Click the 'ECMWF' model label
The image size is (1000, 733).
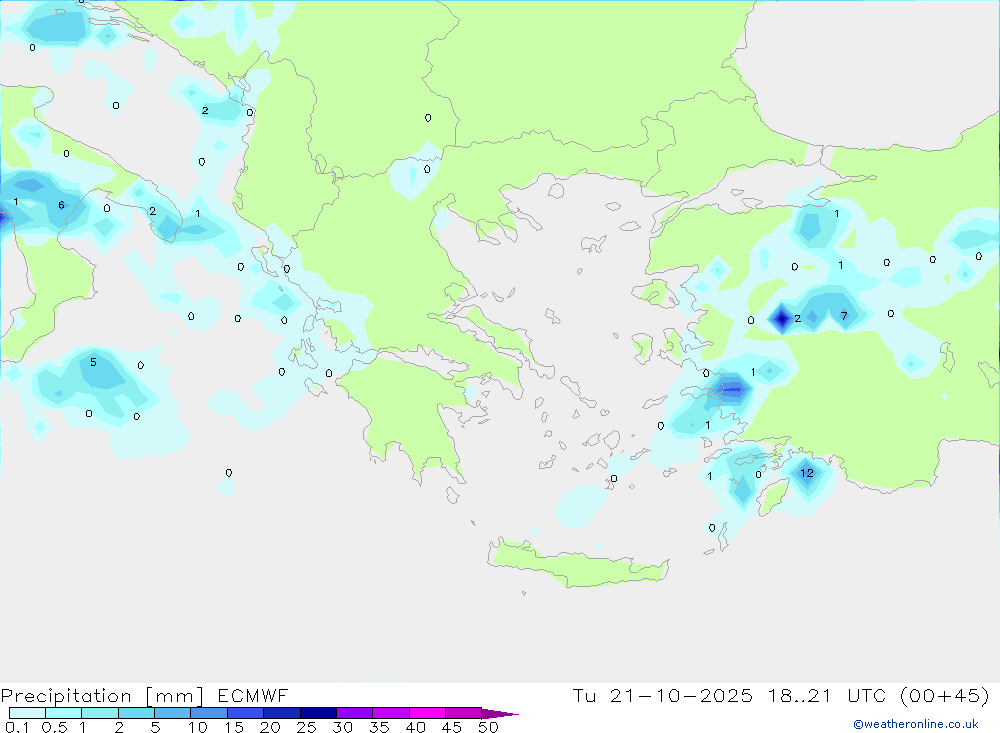[x=253, y=695]
